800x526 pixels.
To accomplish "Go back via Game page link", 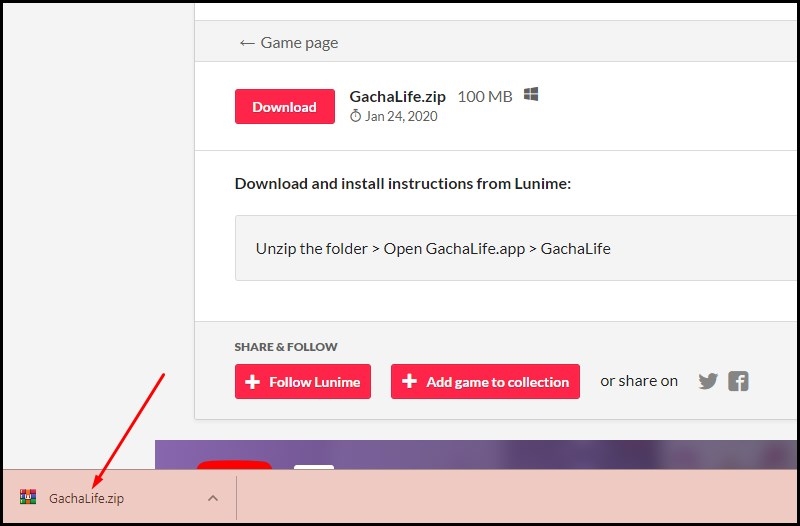I will coord(289,43).
